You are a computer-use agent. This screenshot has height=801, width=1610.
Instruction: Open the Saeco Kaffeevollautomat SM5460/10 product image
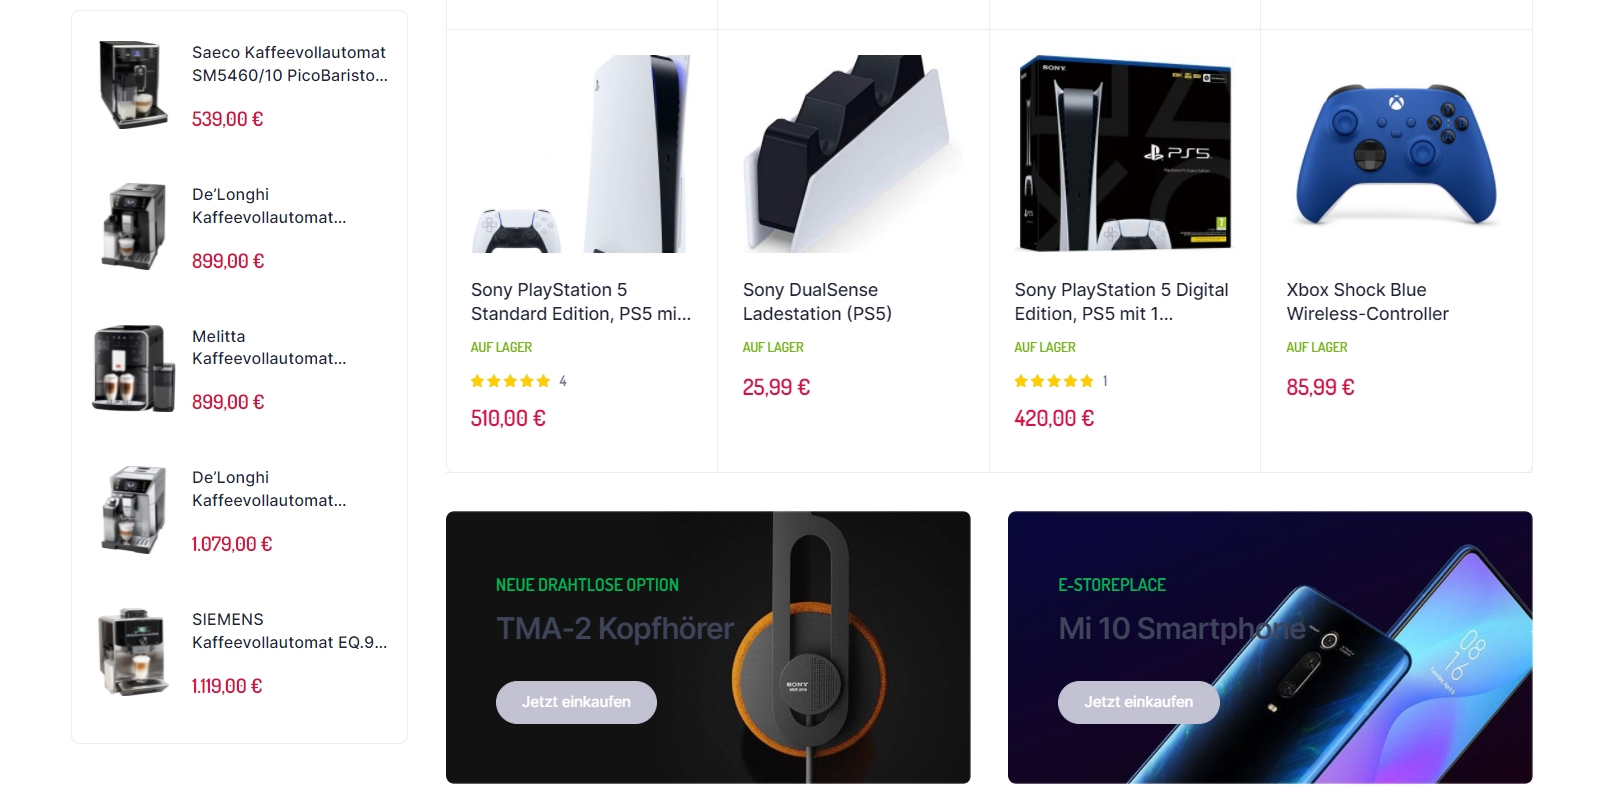pyautogui.click(x=133, y=85)
